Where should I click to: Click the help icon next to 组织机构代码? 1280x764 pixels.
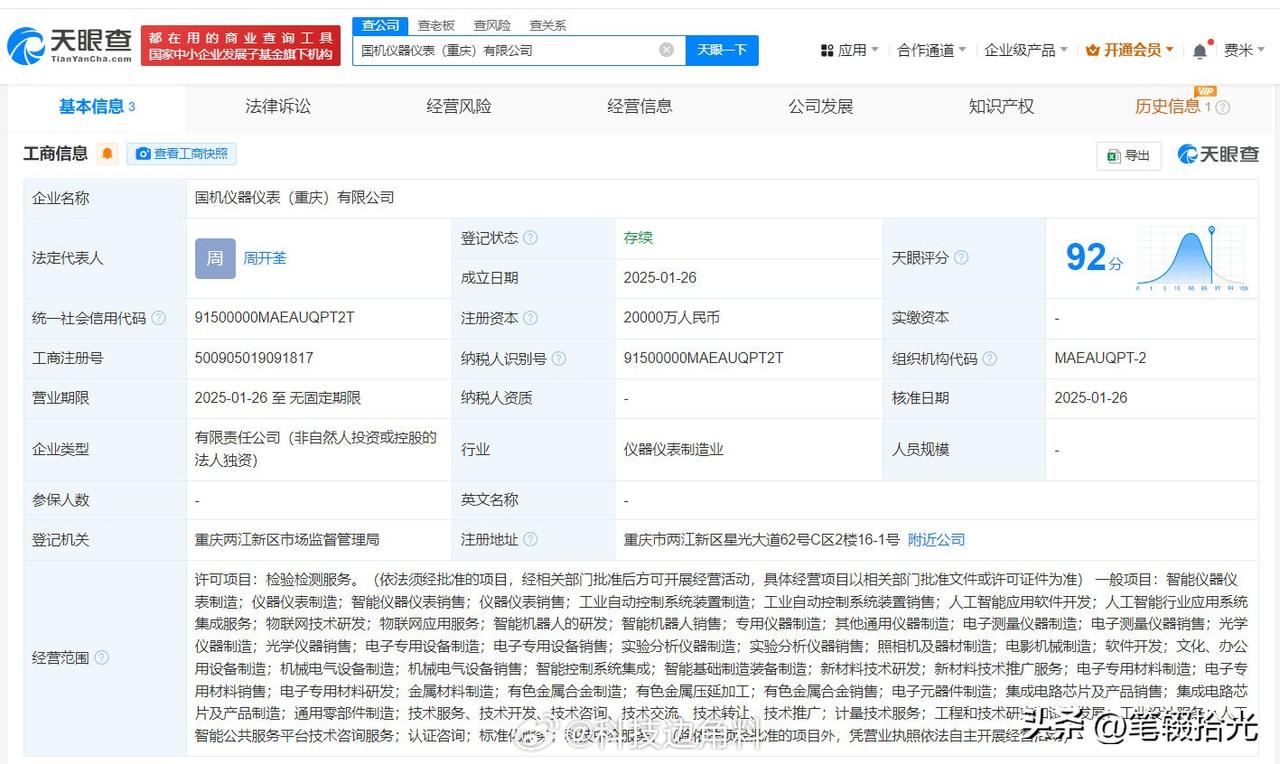989,358
